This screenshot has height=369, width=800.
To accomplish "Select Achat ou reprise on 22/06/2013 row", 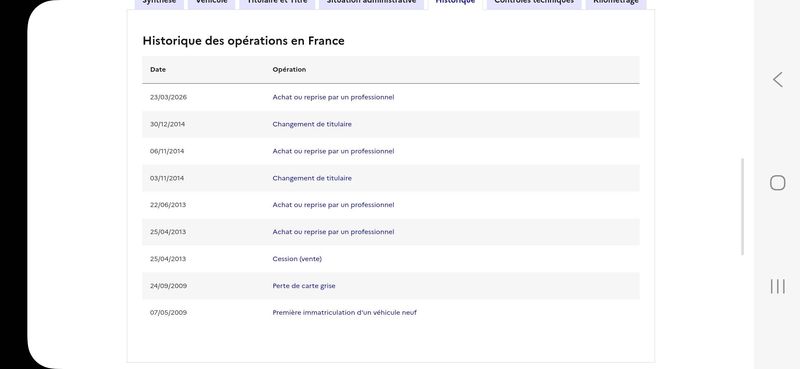I will (333, 205).
